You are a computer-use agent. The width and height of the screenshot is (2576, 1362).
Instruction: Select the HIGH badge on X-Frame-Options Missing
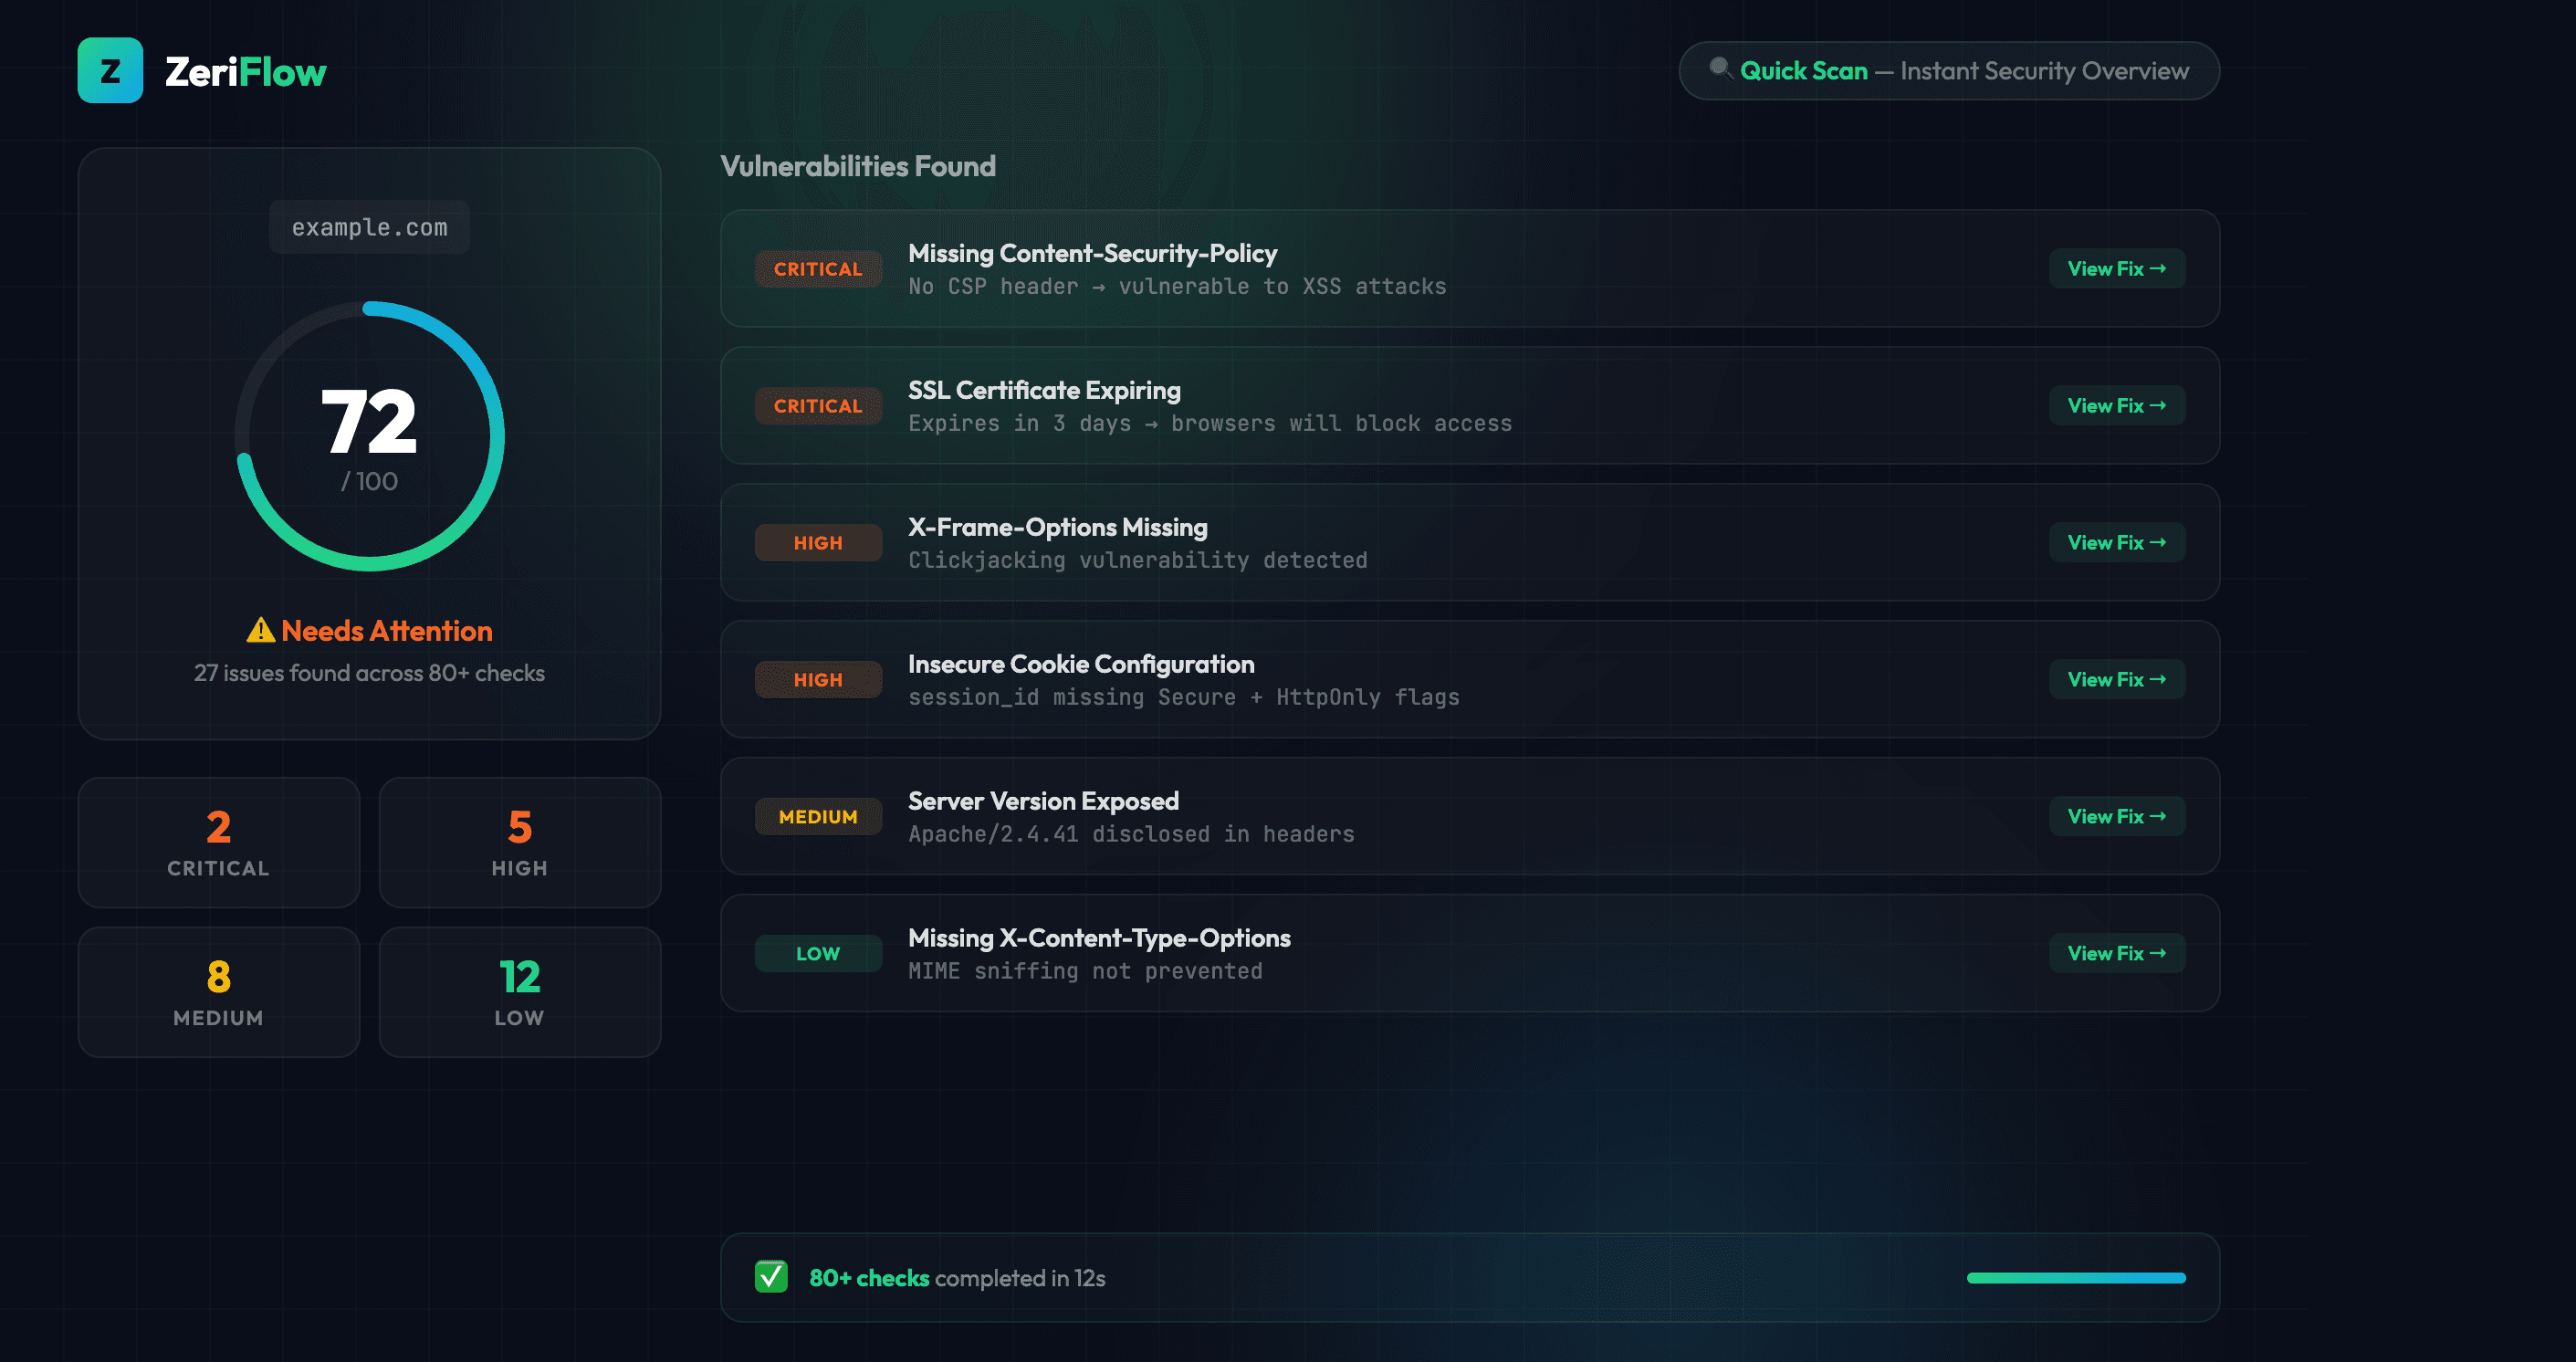click(818, 542)
